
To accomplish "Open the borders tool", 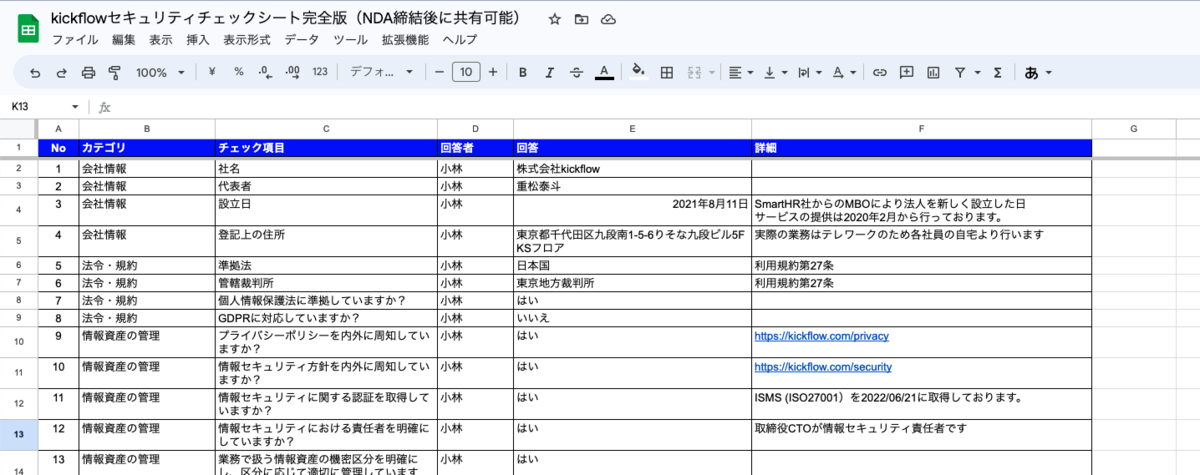I will (667, 72).
